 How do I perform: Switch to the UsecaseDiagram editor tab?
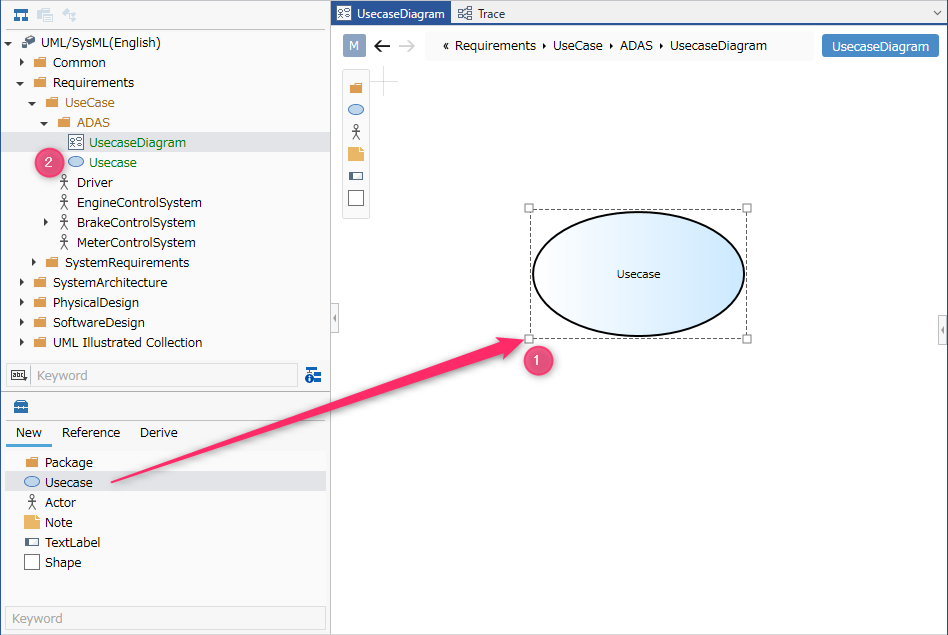391,13
